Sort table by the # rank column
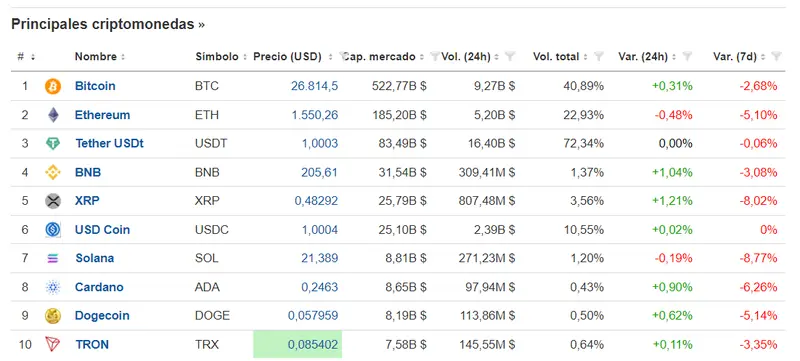This screenshot has width=800, height=361. pos(27,57)
